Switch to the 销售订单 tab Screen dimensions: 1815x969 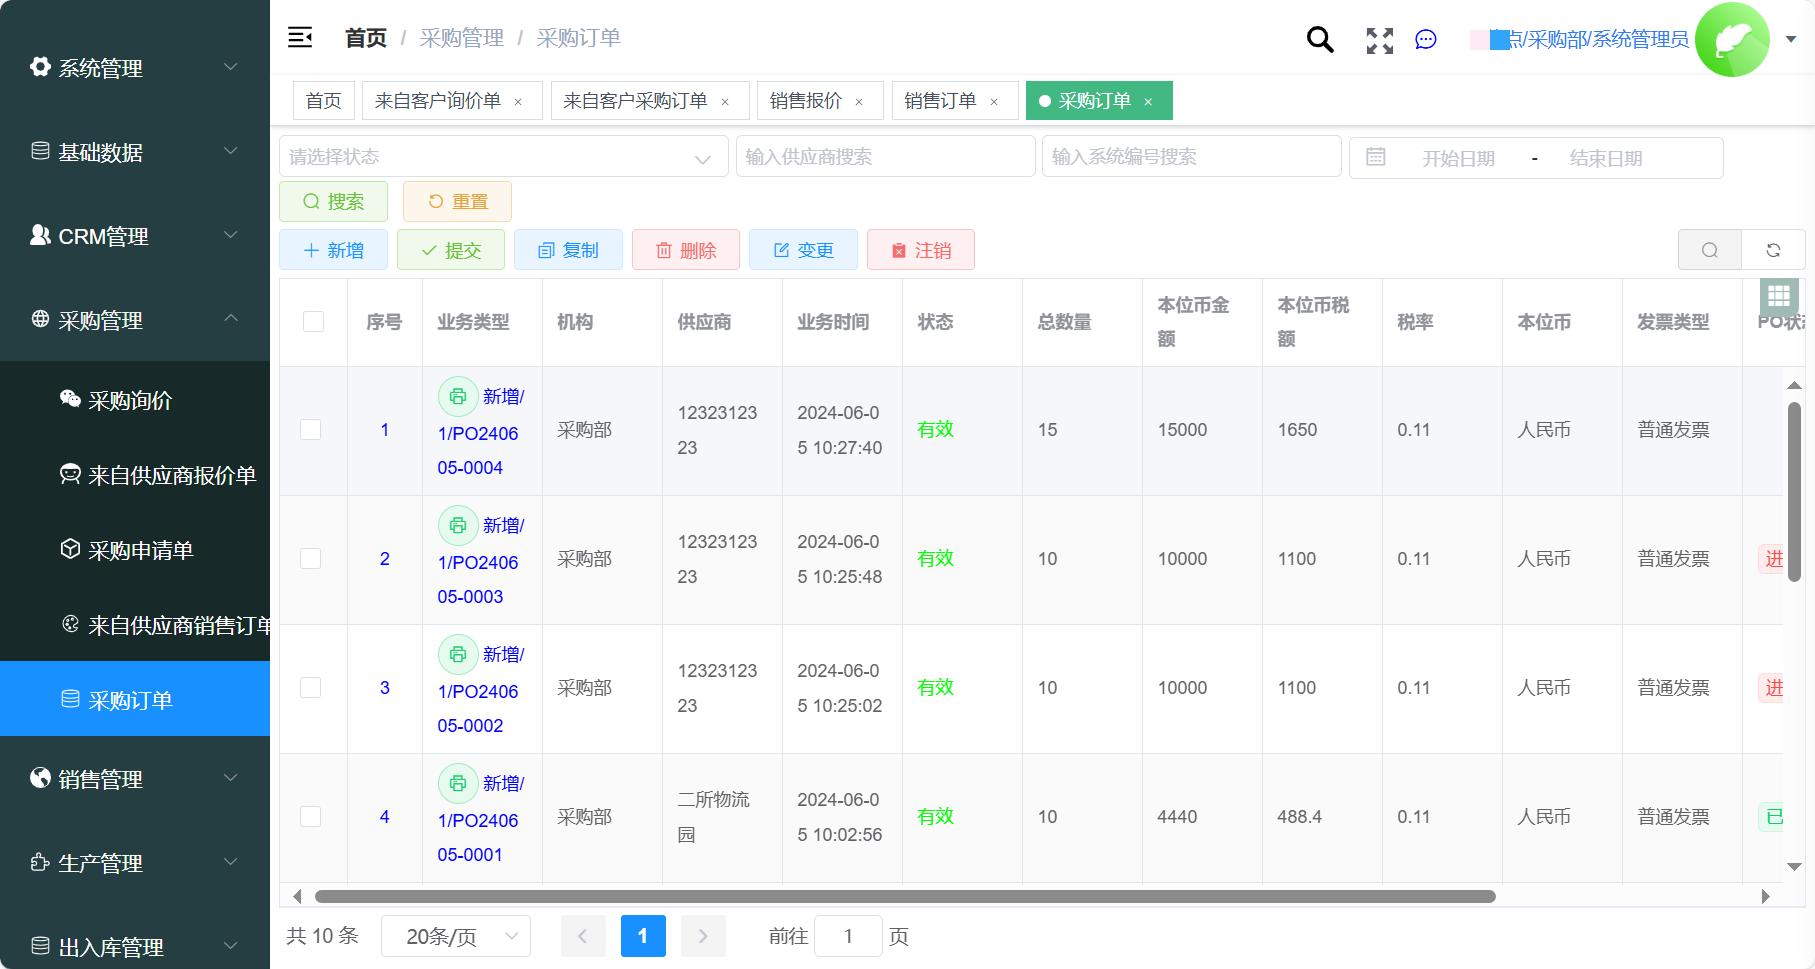pyautogui.click(x=940, y=100)
